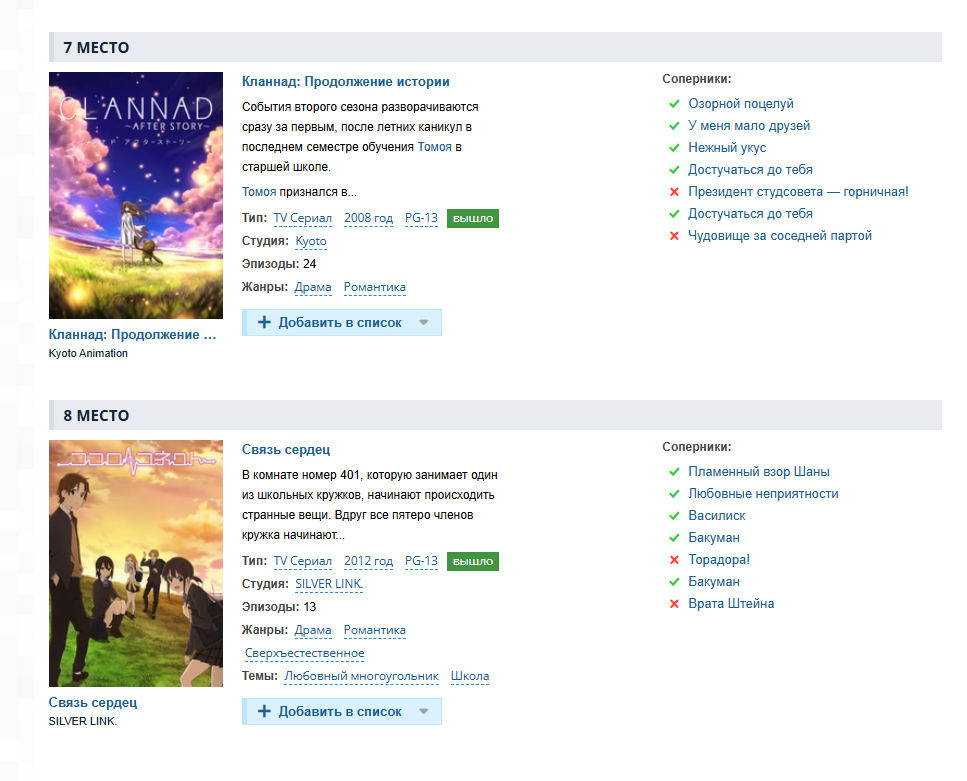The image size is (967, 781).
Task: Filter by TV Сериал in the Связь сердец entry
Action: (302, 561)
